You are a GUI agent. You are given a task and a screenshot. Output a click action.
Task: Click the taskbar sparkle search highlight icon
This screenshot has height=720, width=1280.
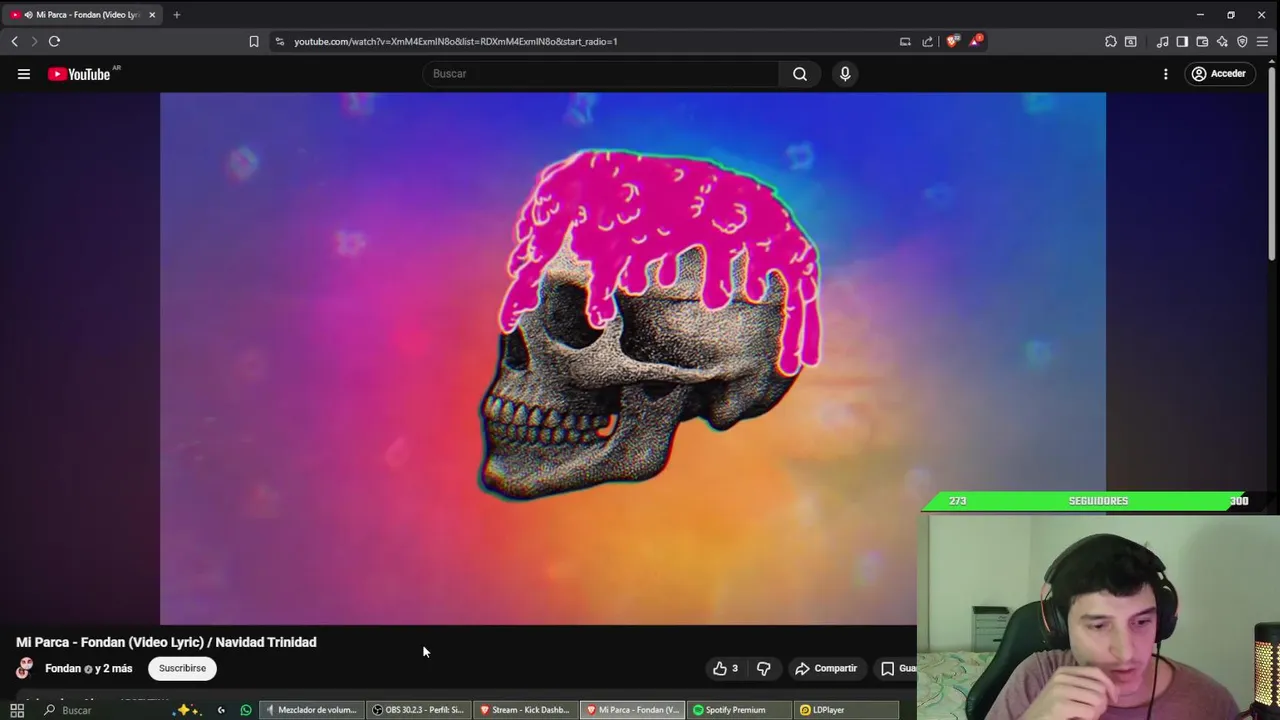pyautogui.click(x=186, y=709)
